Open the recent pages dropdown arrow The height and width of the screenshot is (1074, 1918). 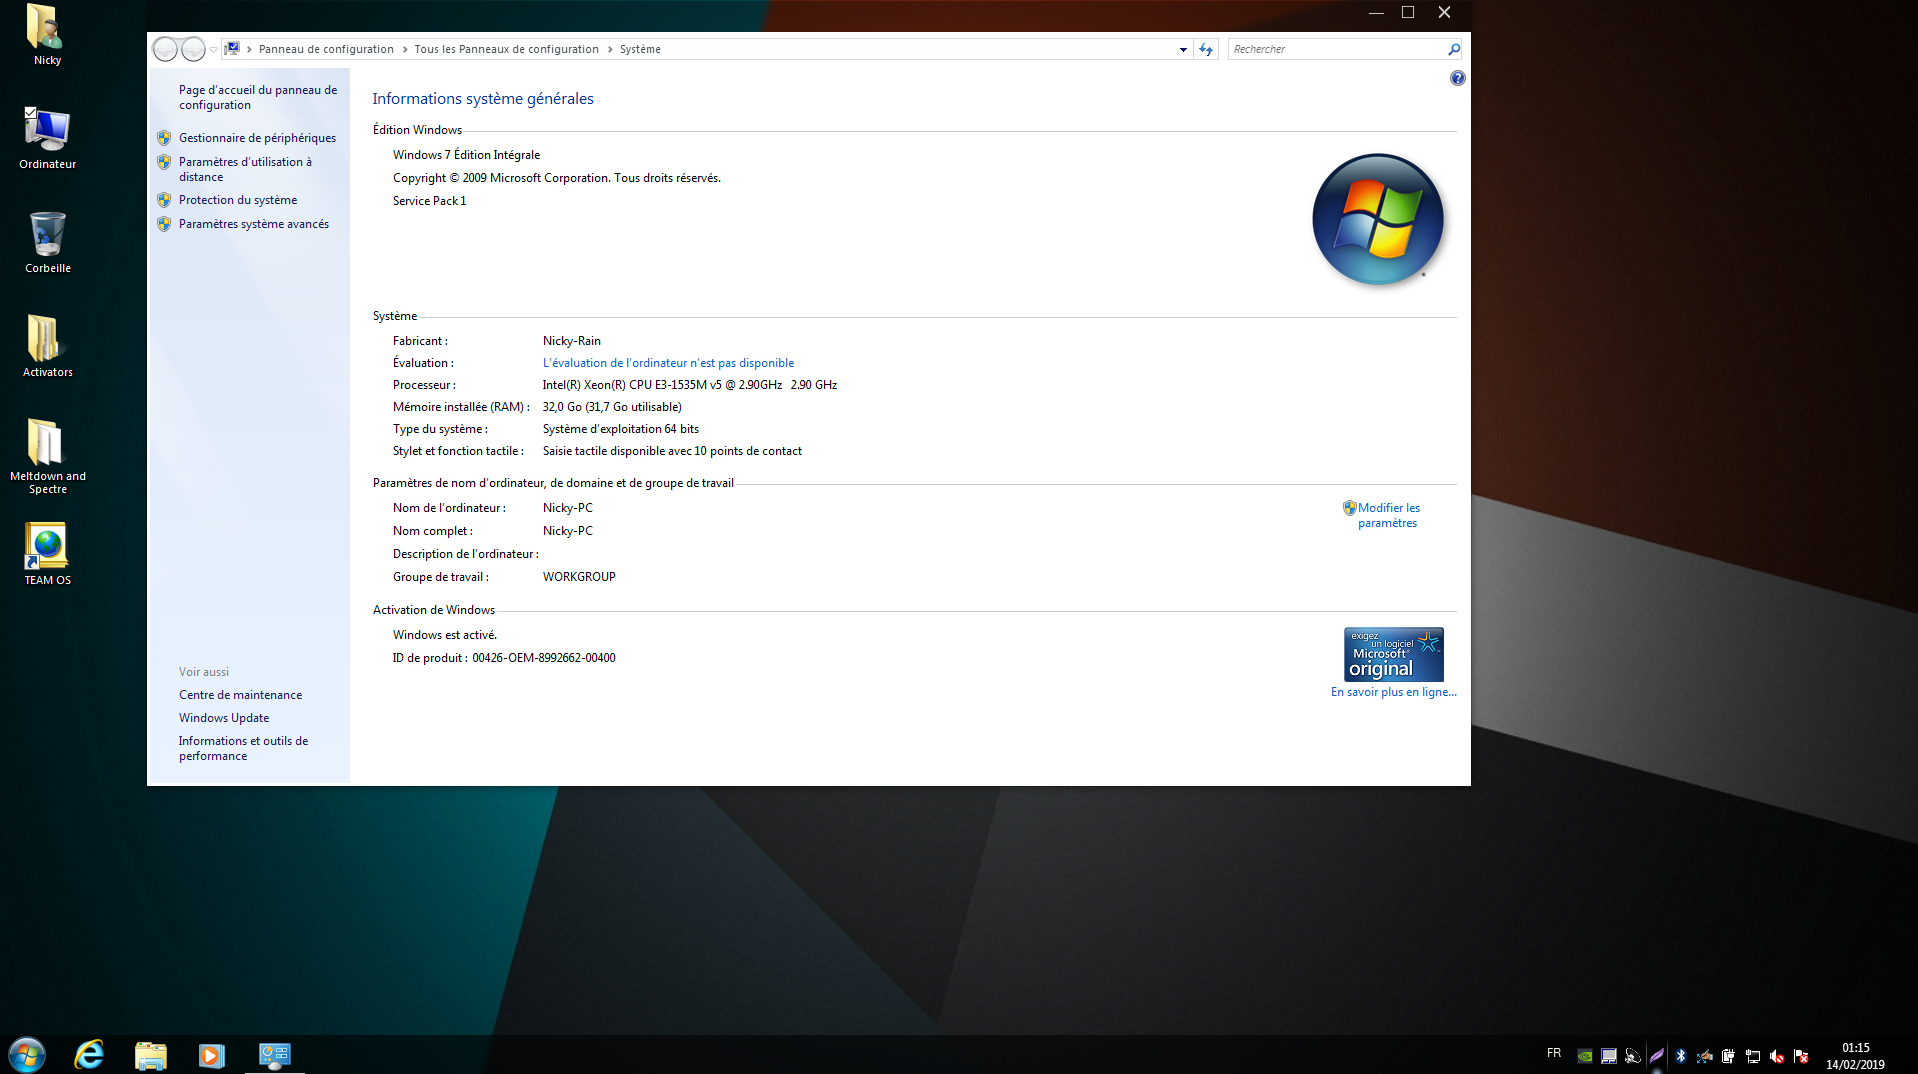[x=213, y=49]
